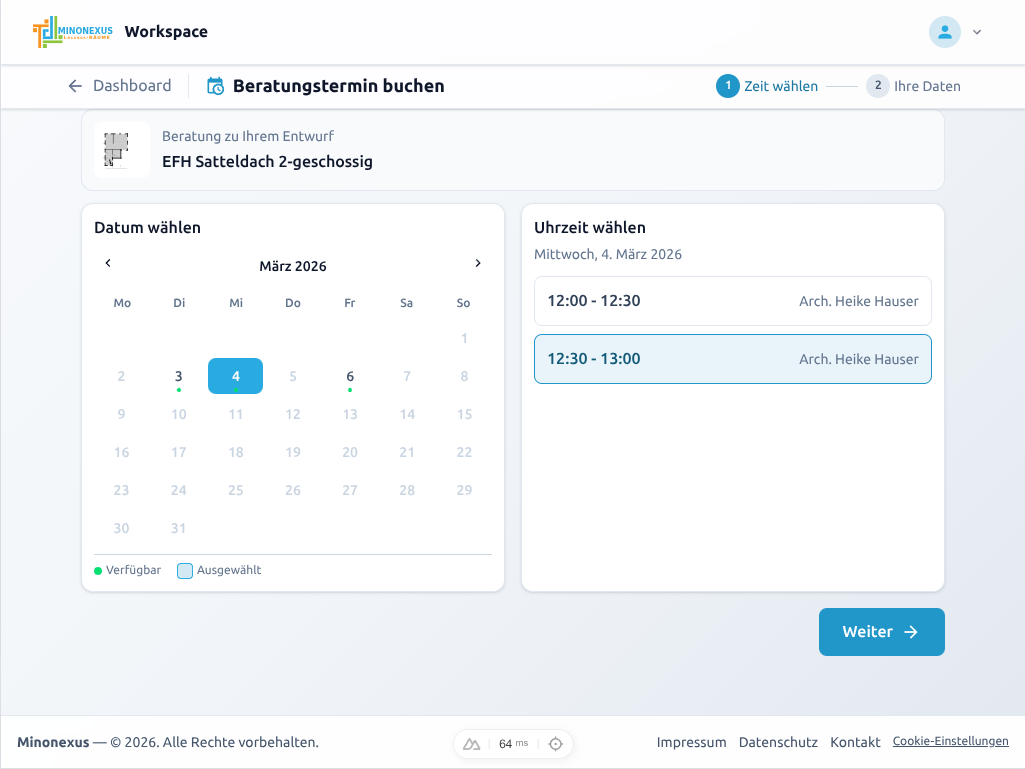Click the back arrow beside Dashboard

point(75,86)
